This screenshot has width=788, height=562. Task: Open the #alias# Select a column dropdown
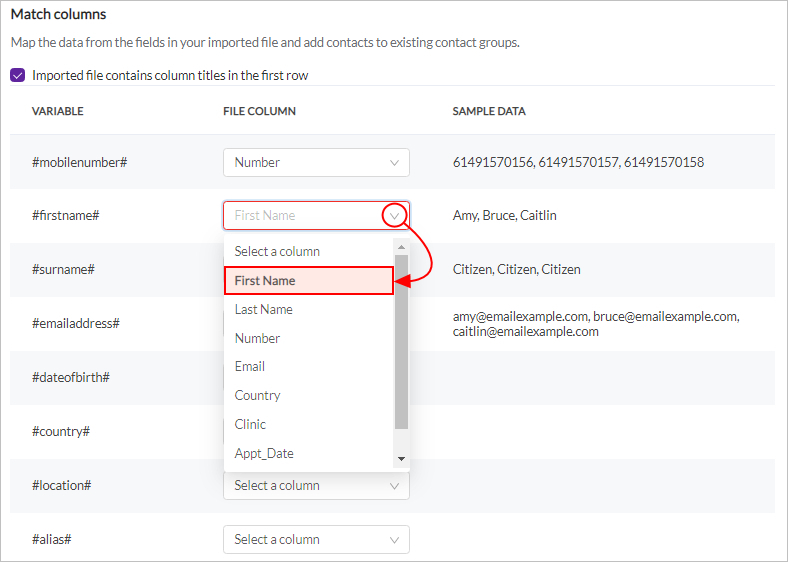point(316,539)
